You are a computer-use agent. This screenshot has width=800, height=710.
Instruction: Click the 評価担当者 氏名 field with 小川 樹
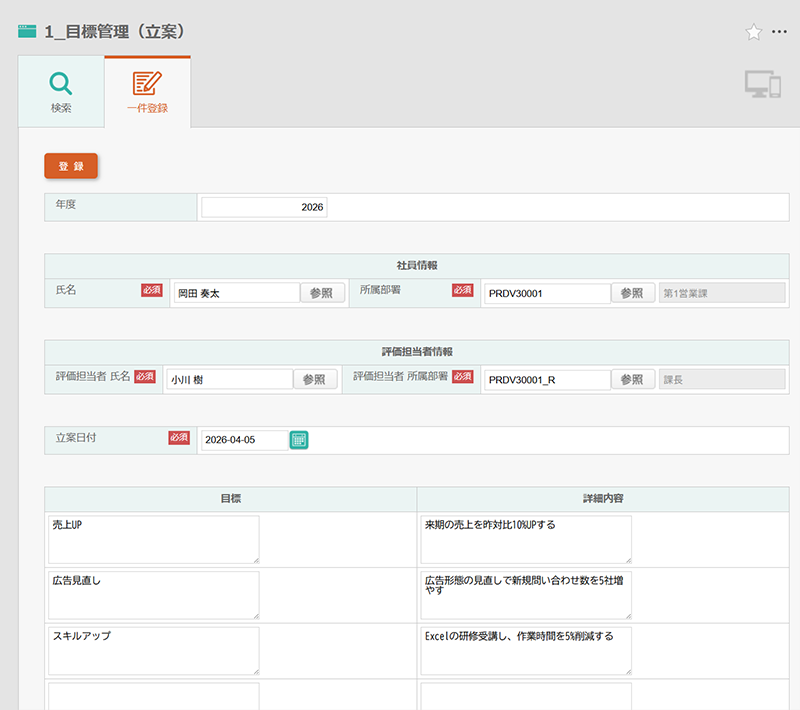coord(228,379)
